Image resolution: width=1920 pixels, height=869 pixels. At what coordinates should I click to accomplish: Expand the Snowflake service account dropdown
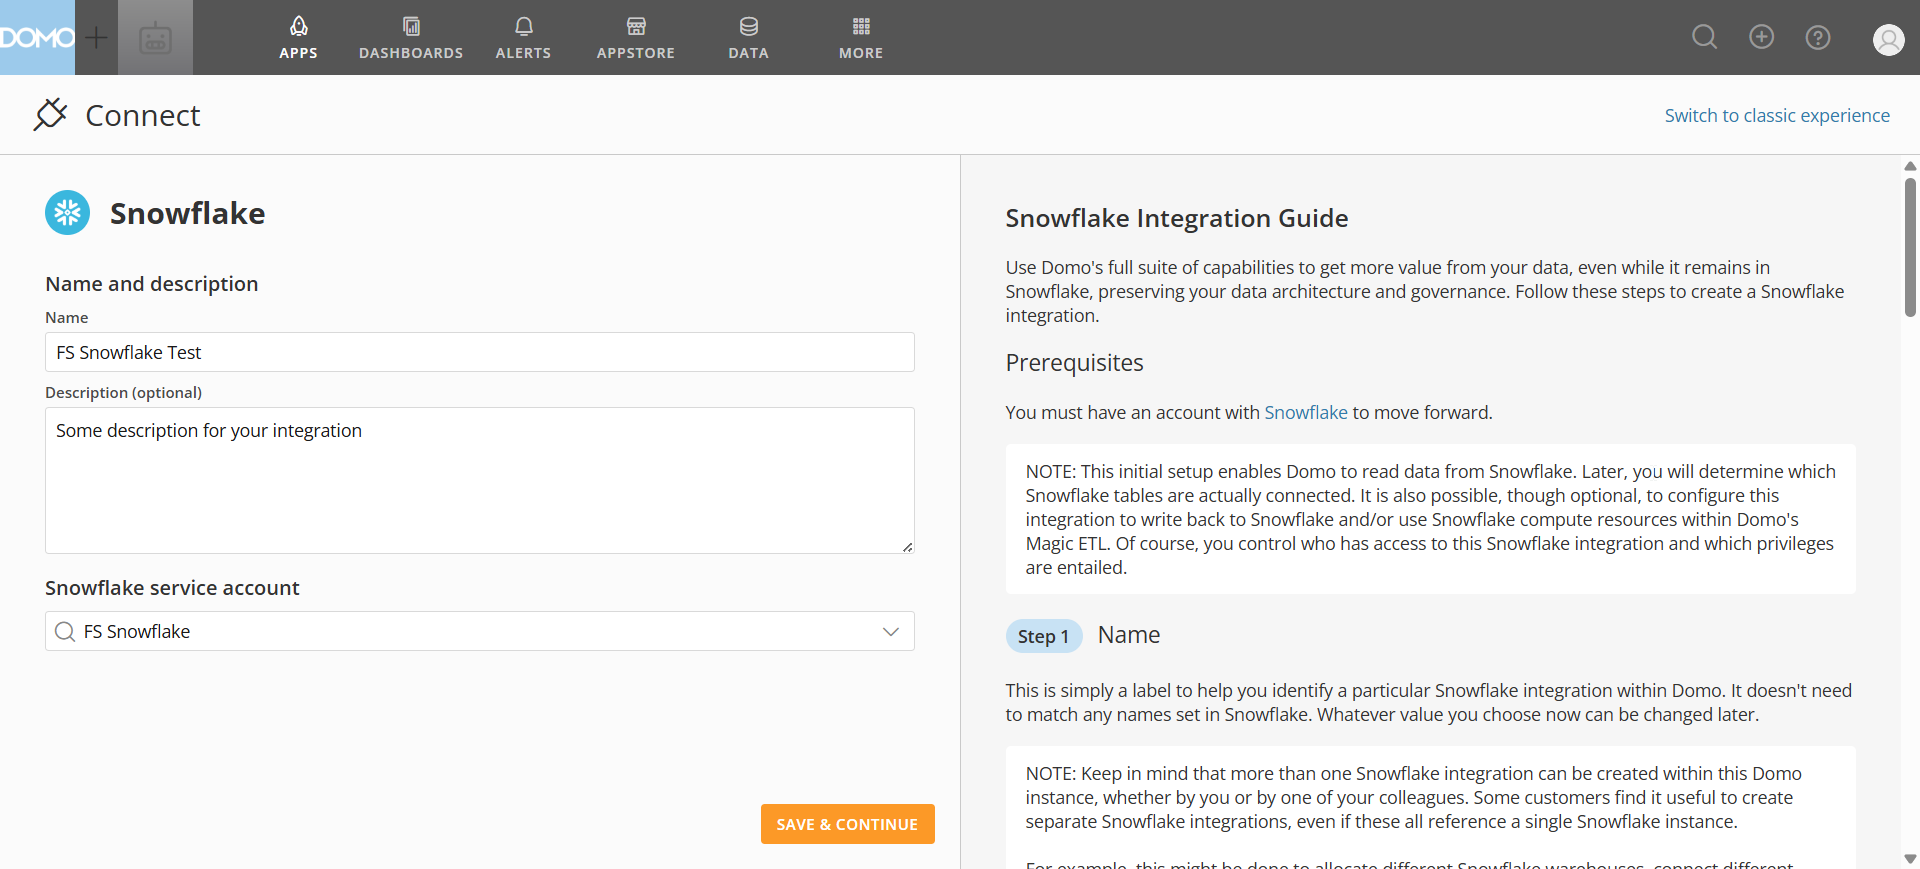pos(890,631)
